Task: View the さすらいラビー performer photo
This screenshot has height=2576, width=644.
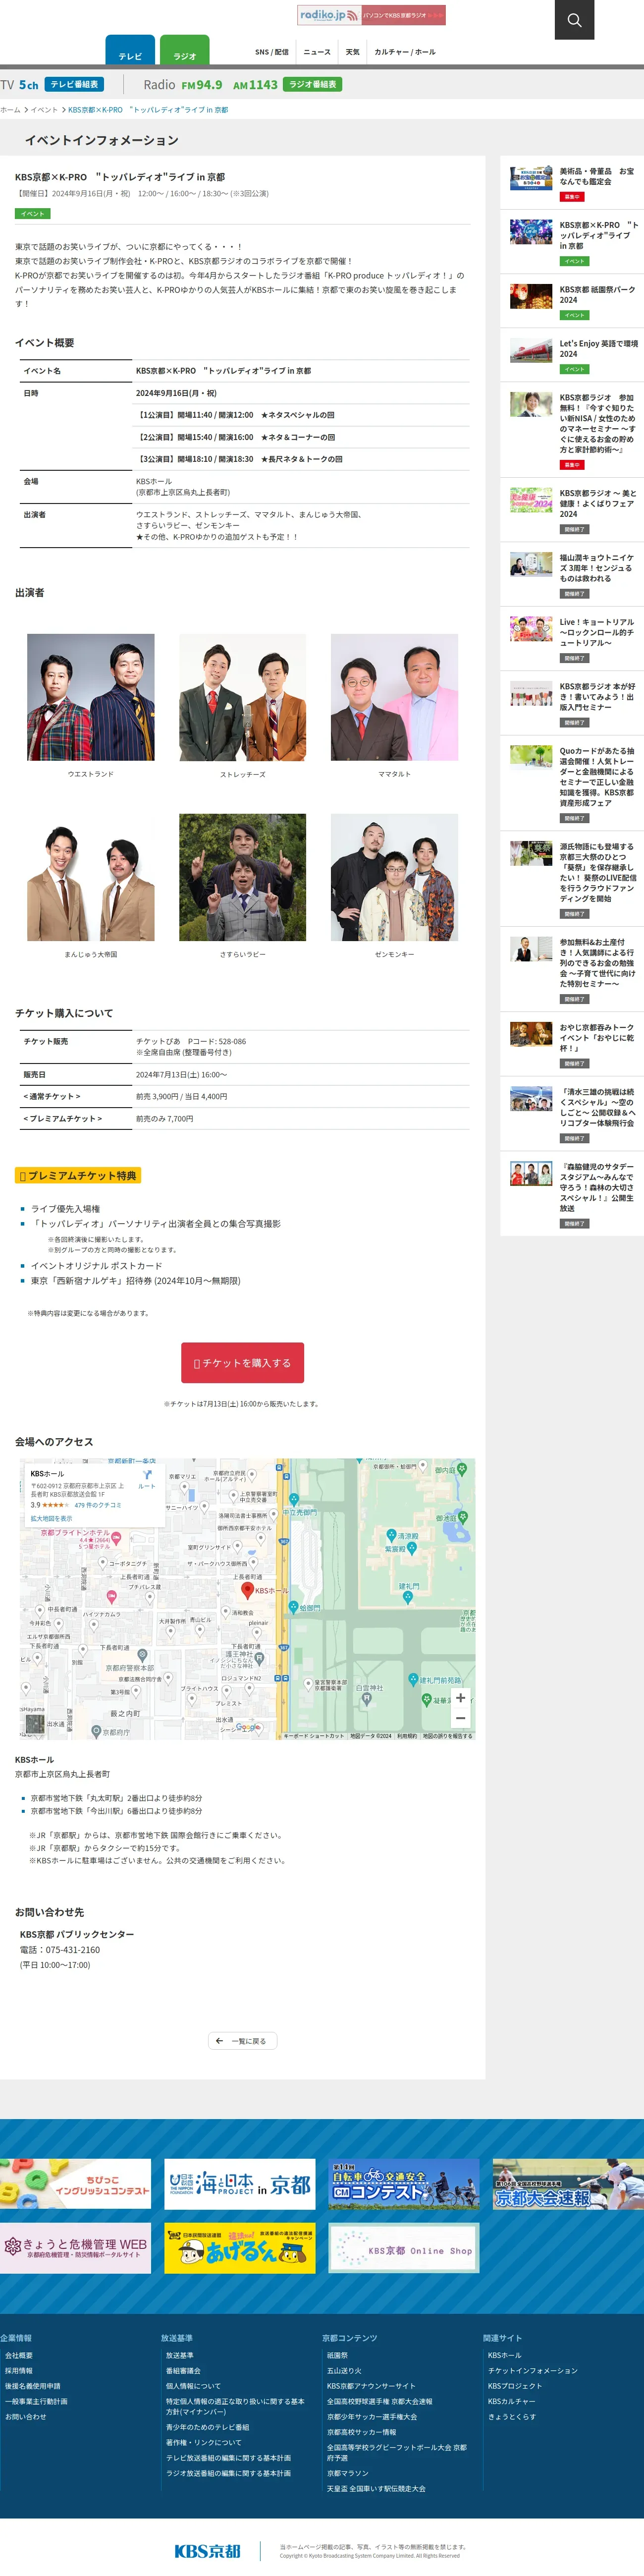Action: (x=243, y=877)
